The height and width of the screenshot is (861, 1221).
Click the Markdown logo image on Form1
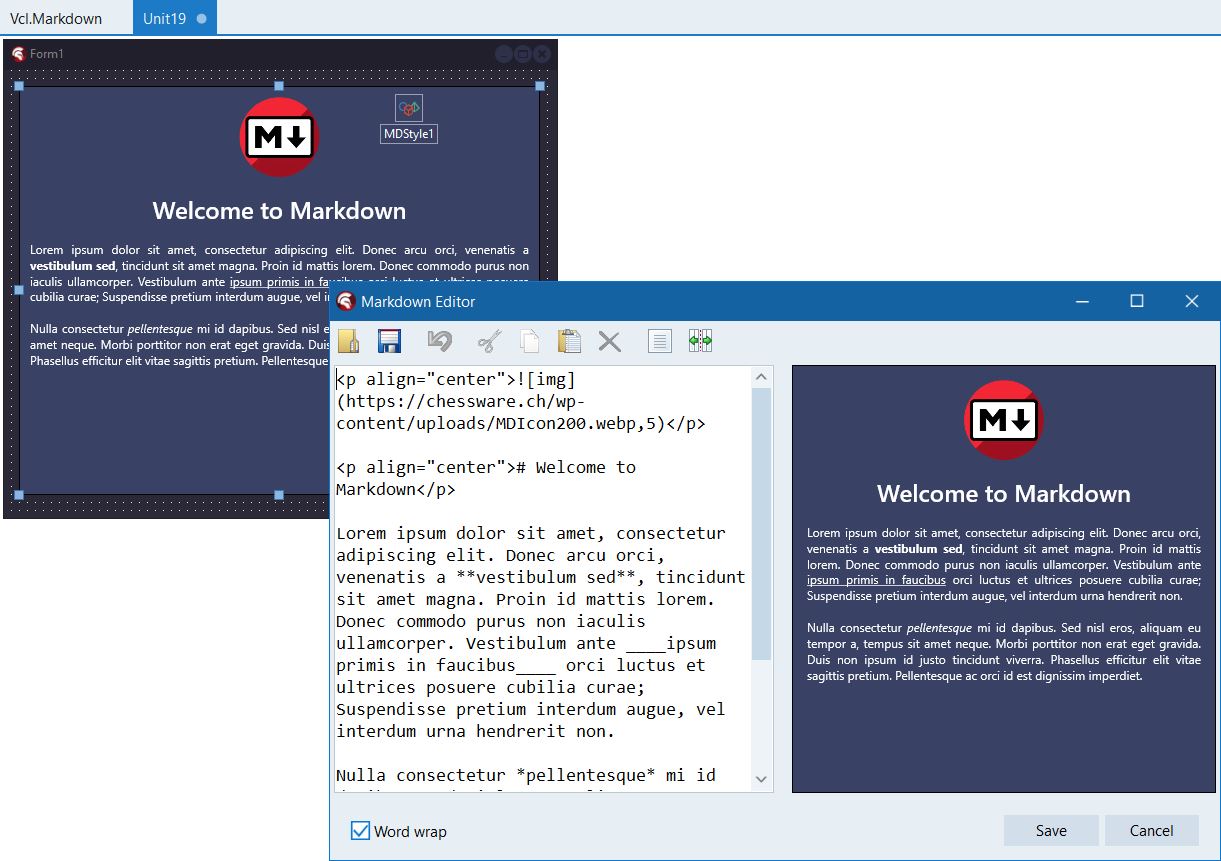[279, 137]
